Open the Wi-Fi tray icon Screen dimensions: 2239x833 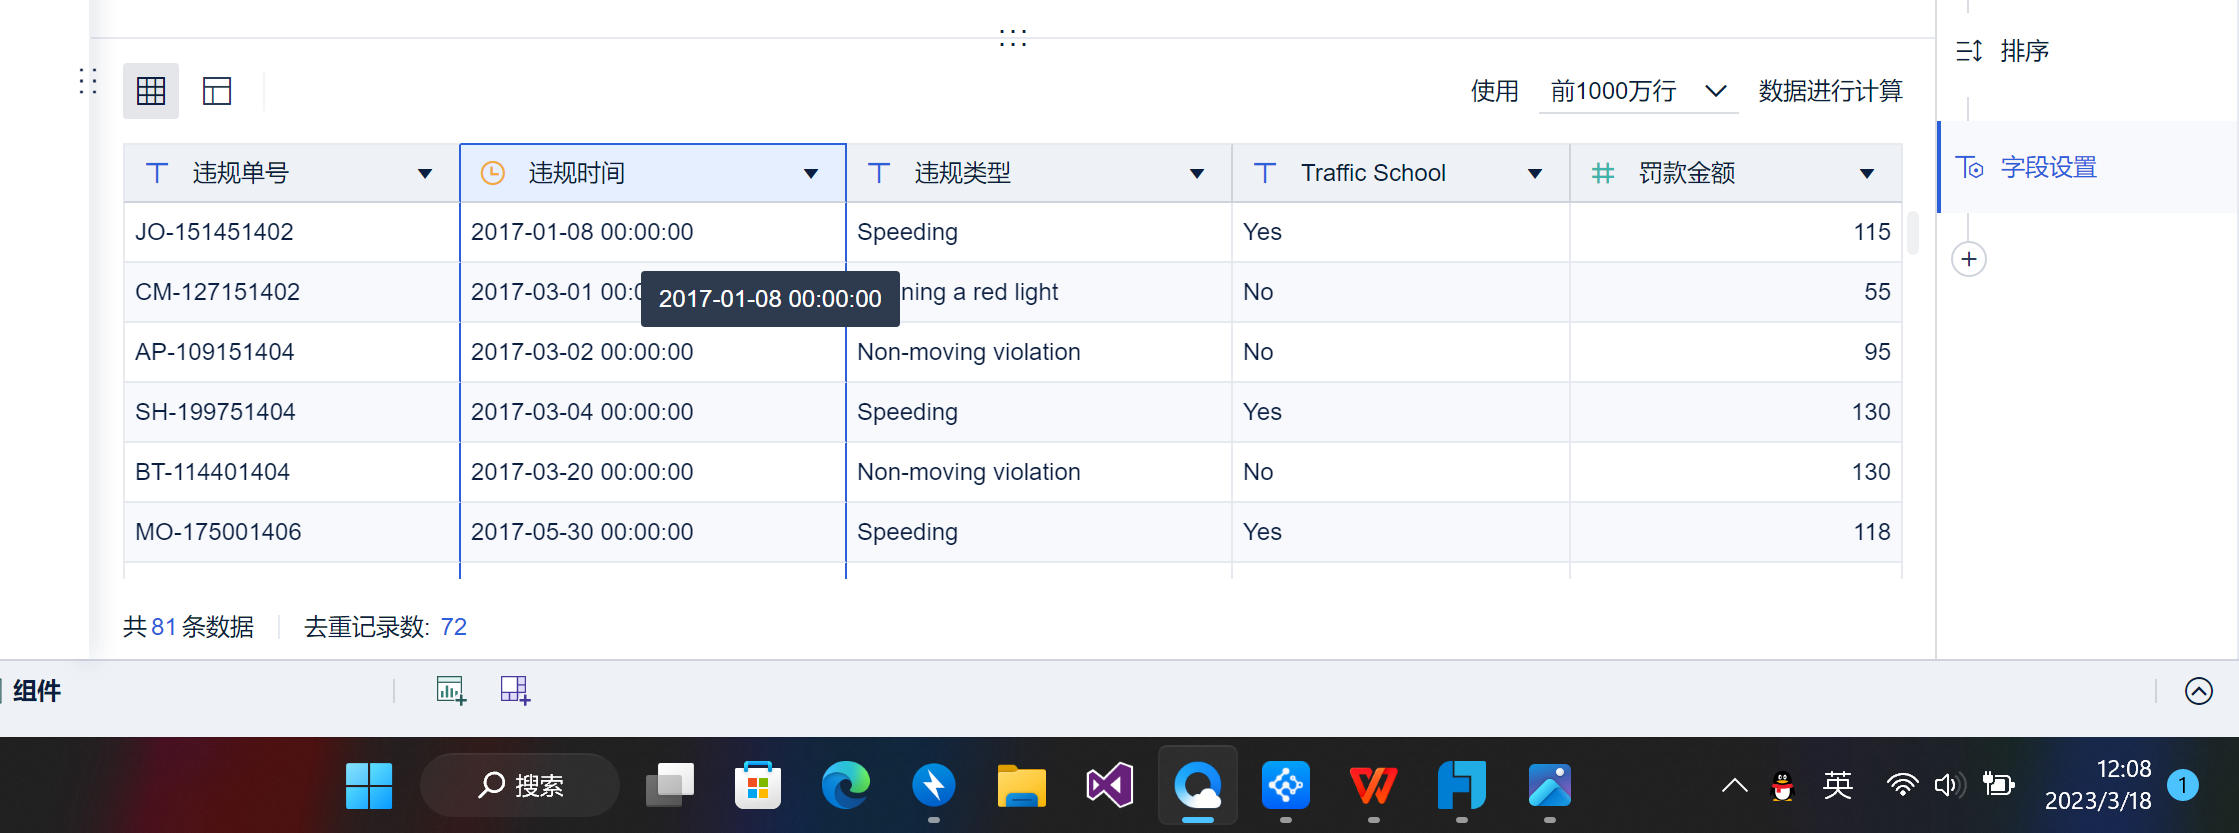pos(1902,785)
